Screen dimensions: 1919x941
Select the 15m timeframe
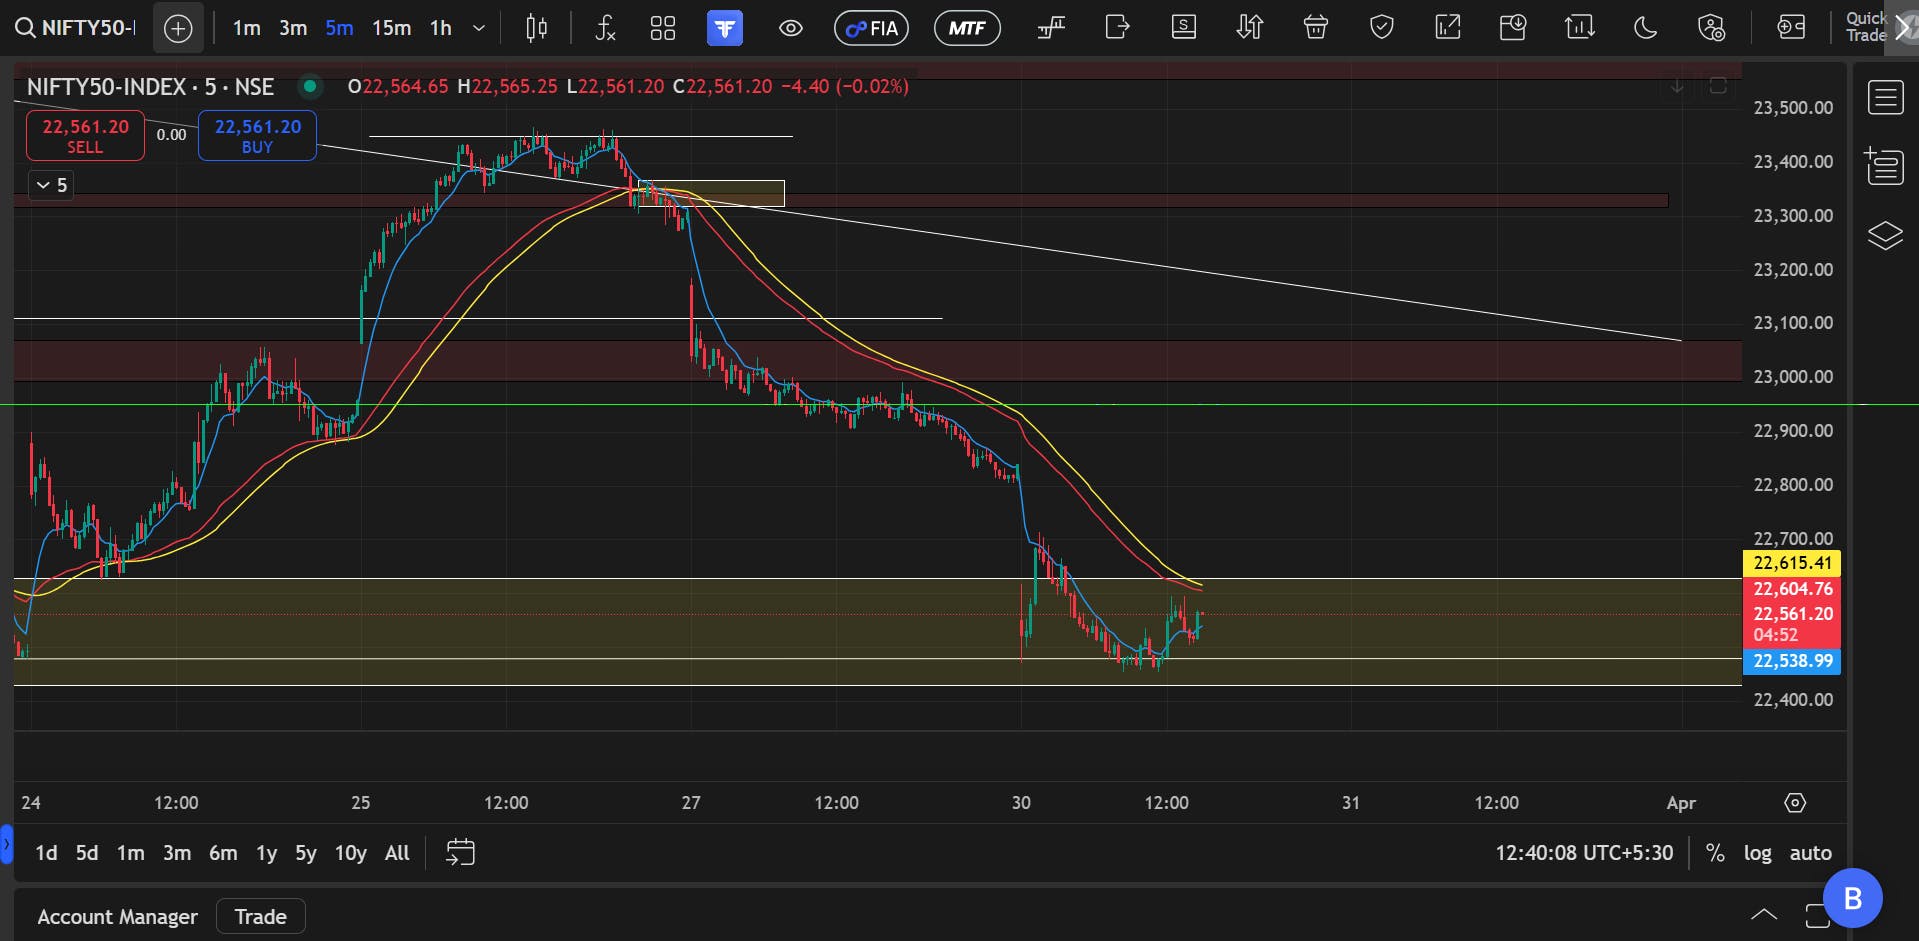point(391,28)
